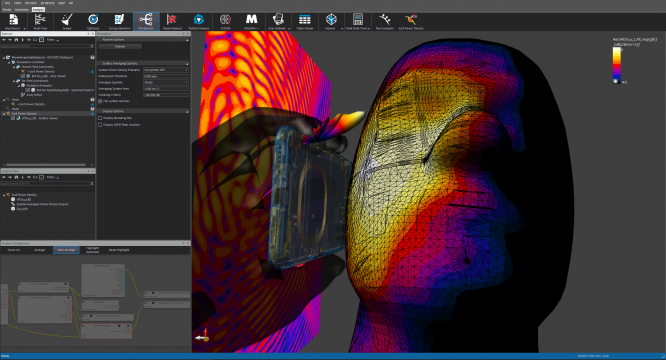
Task: Click the Explorer forward arrow icon
Action: (x=10, y=40)
